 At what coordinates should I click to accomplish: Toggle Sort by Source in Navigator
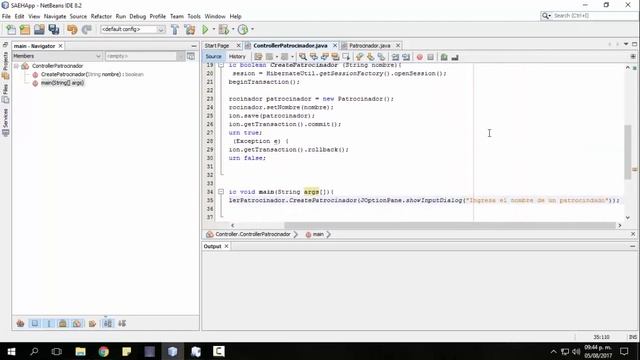click(122, 323)
